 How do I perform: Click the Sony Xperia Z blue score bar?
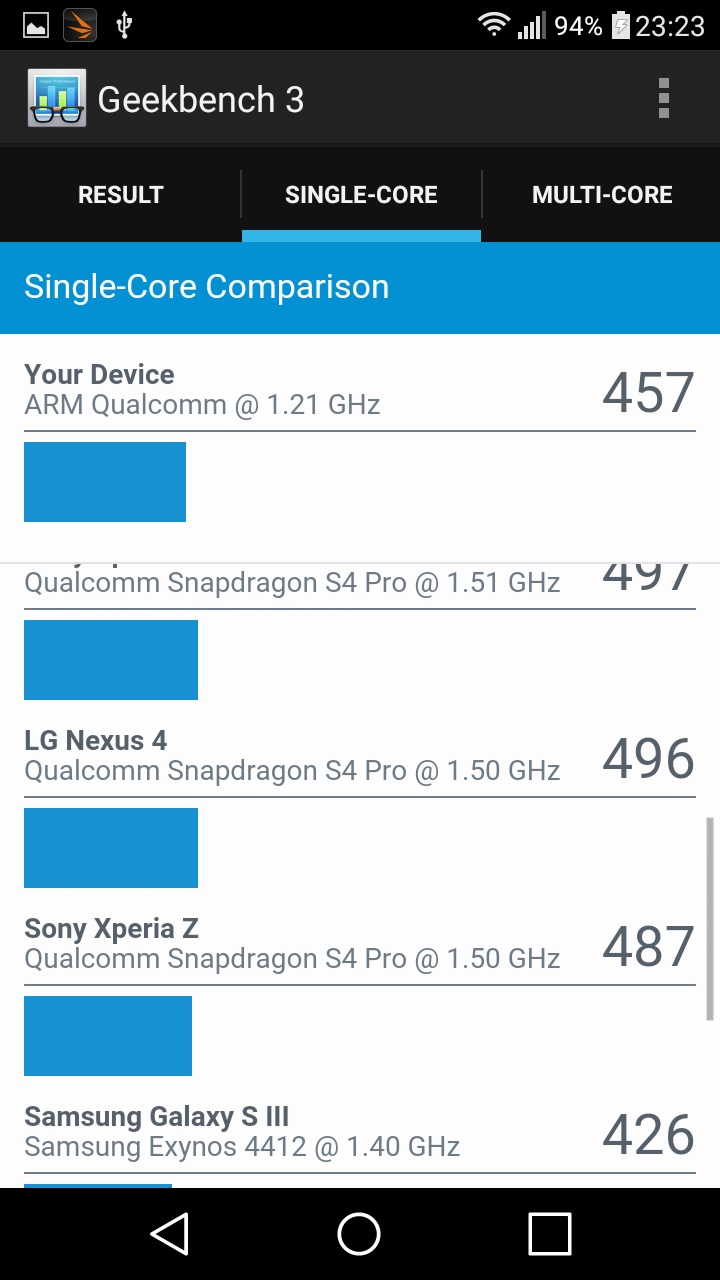point(108,1036)
